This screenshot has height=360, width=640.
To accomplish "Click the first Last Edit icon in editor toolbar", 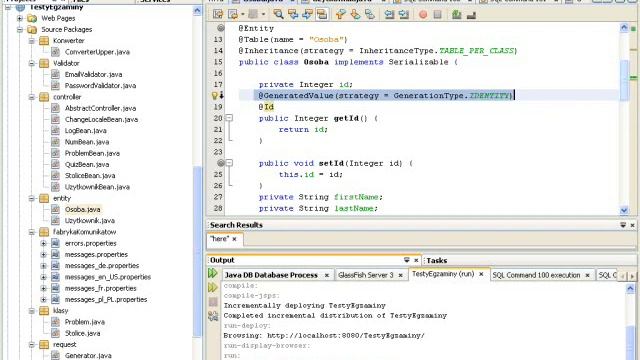I will [x=218, y=15].
